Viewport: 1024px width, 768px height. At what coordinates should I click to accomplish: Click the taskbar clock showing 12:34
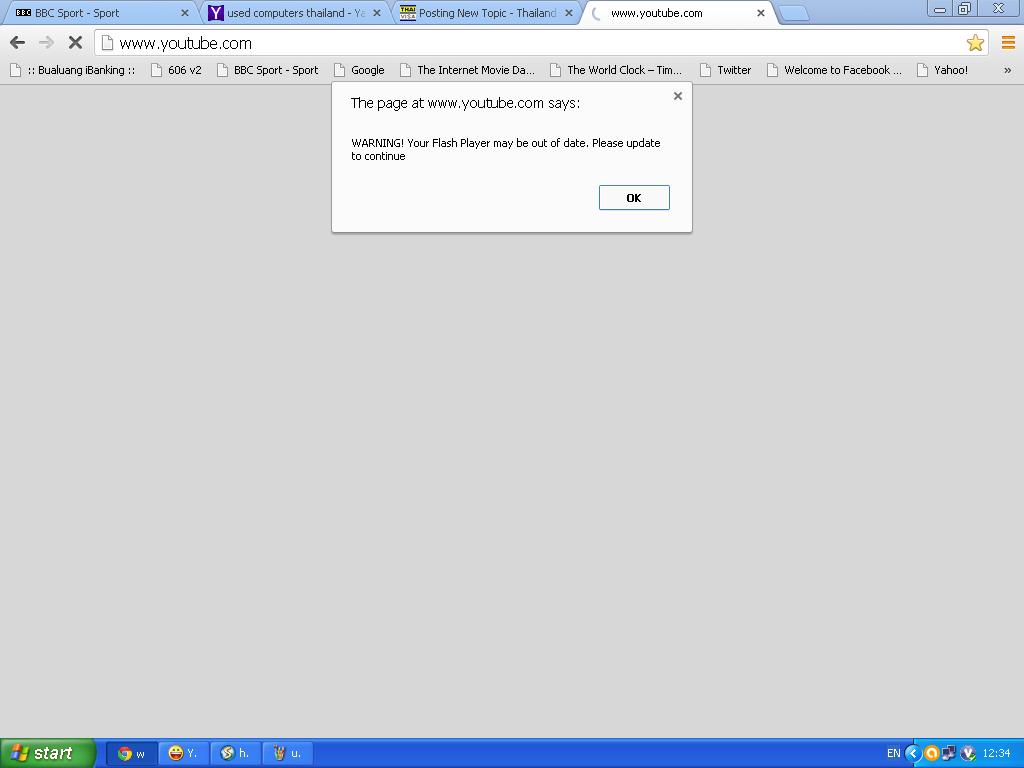coord(996,753)
